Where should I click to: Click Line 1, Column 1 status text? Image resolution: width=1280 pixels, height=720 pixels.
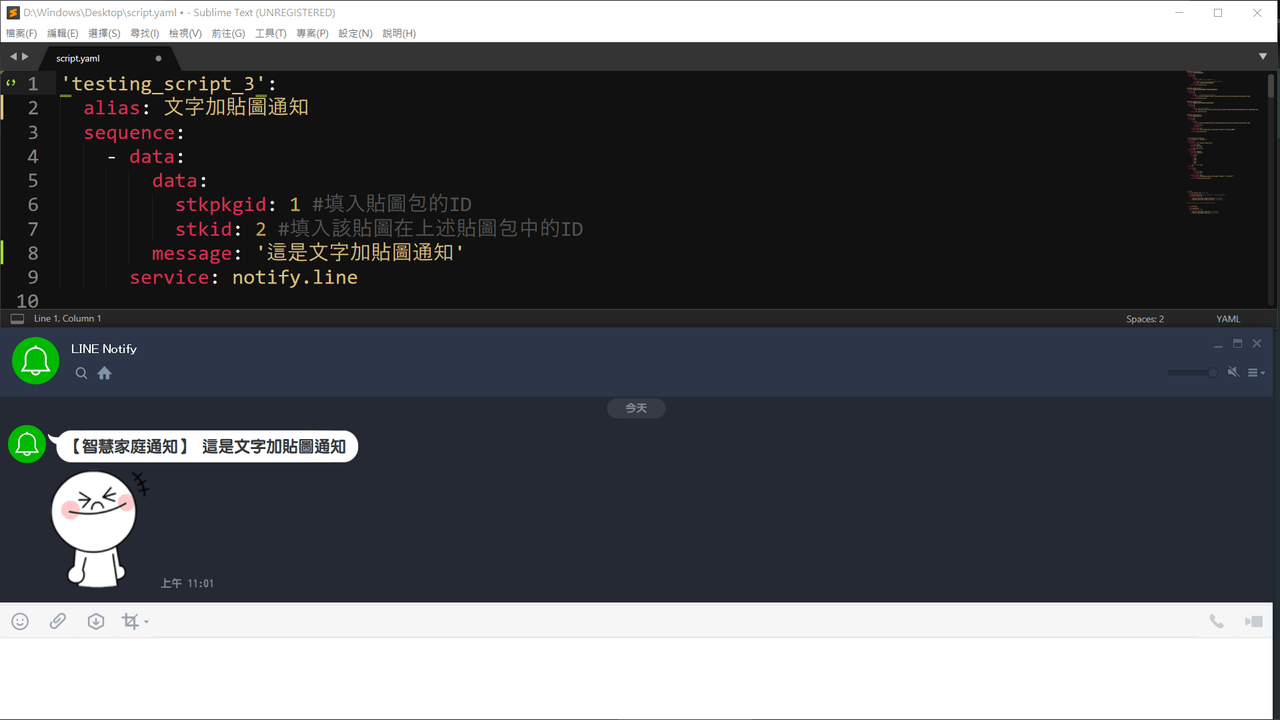(x=67, y=319)
